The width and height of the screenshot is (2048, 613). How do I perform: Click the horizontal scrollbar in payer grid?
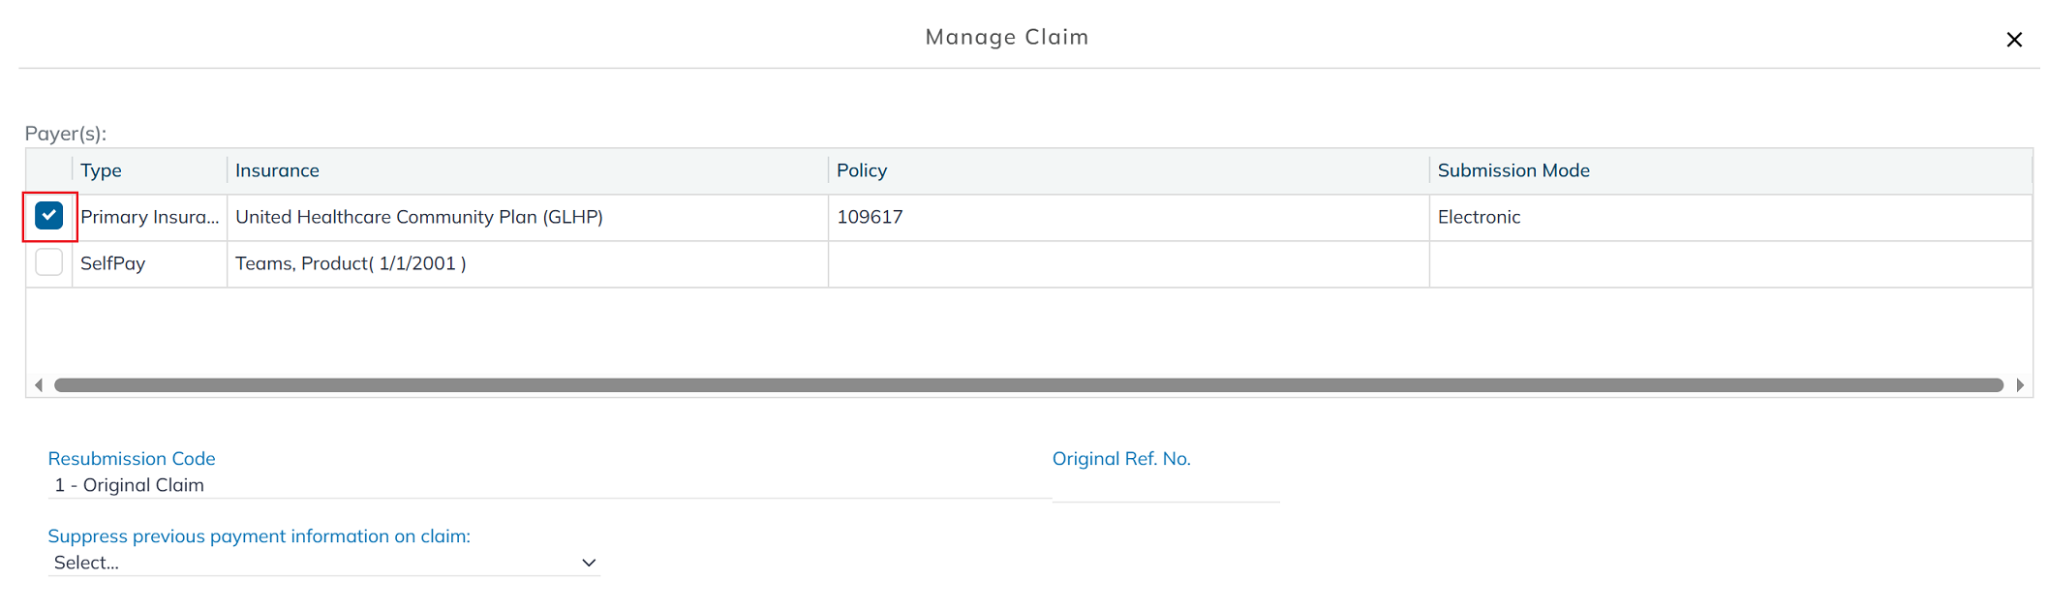[x=1028, y=385]
